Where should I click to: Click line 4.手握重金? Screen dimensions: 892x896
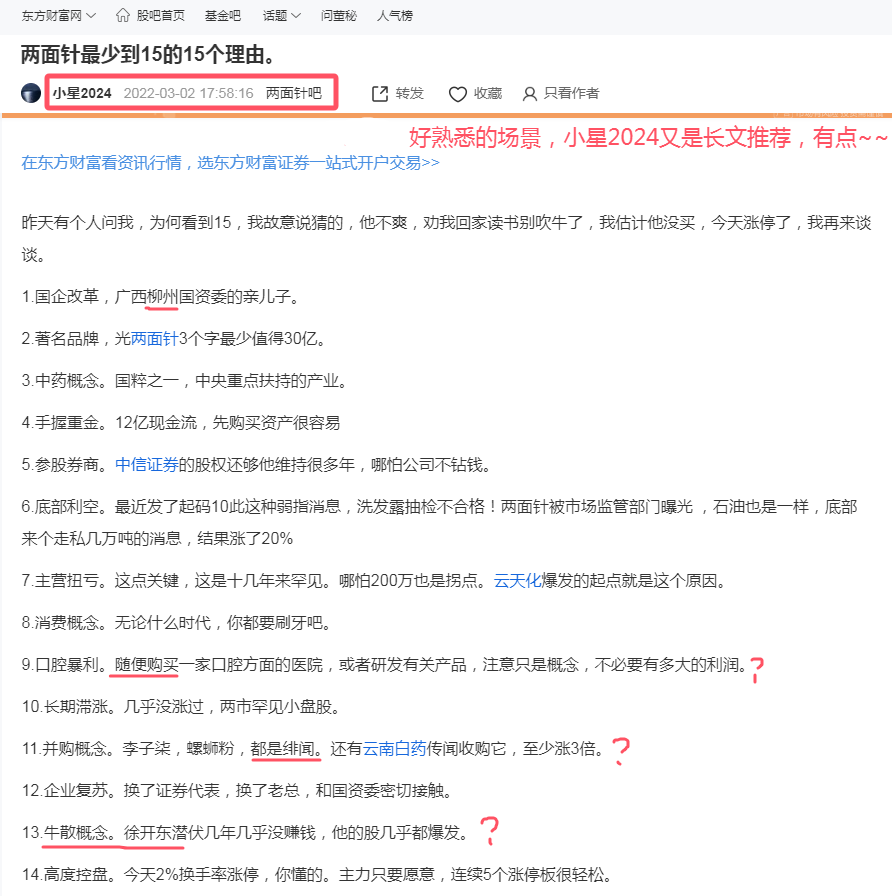point(181,423)
